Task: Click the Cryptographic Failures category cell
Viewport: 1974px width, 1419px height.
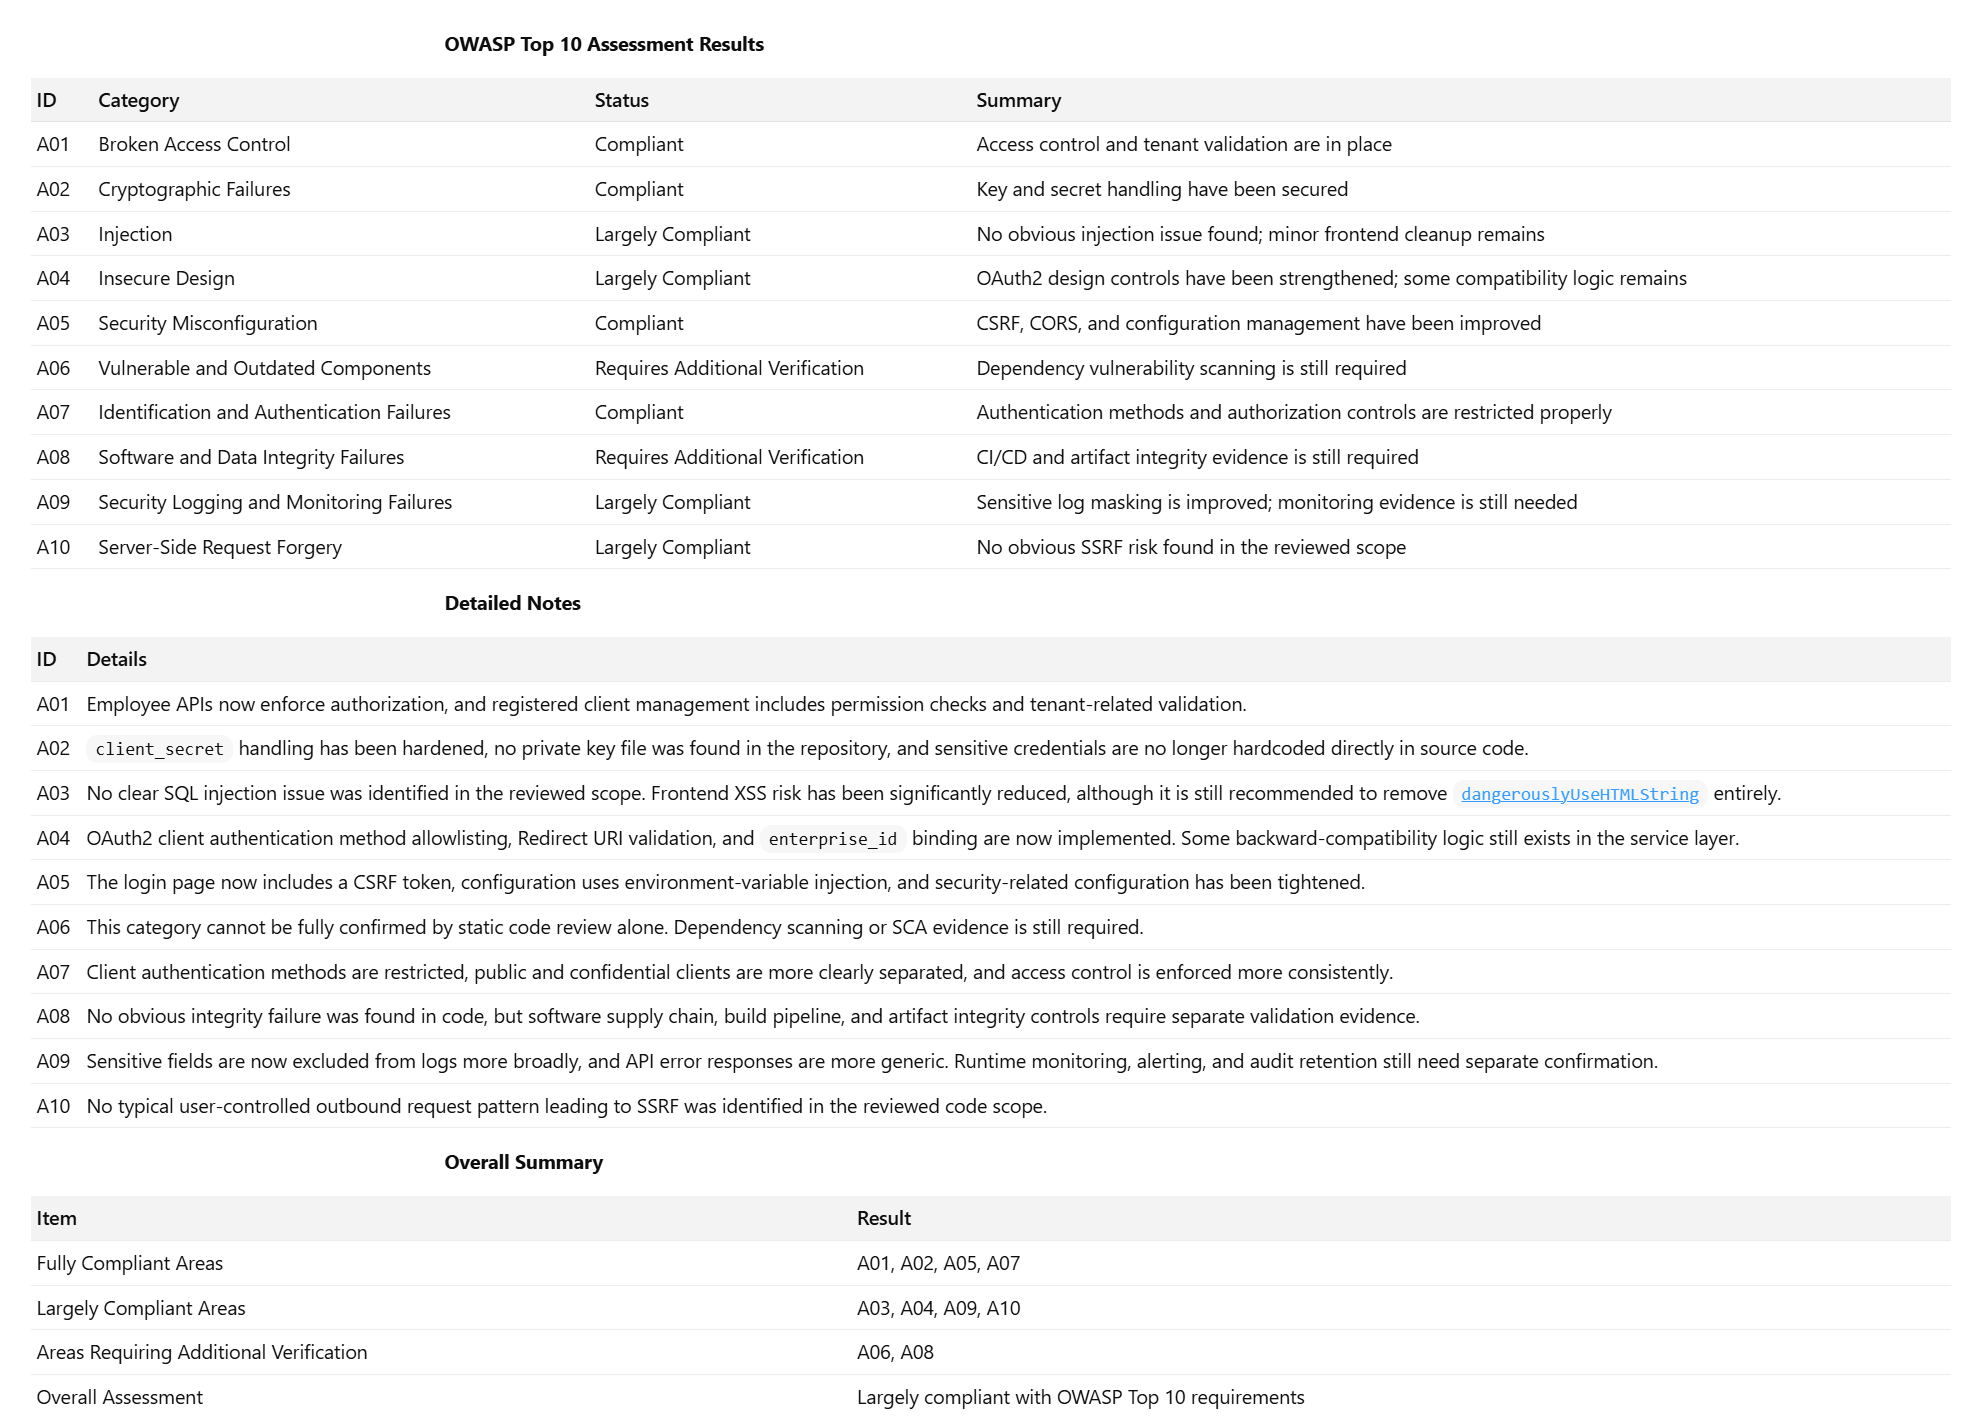Action: coord(194,189)
